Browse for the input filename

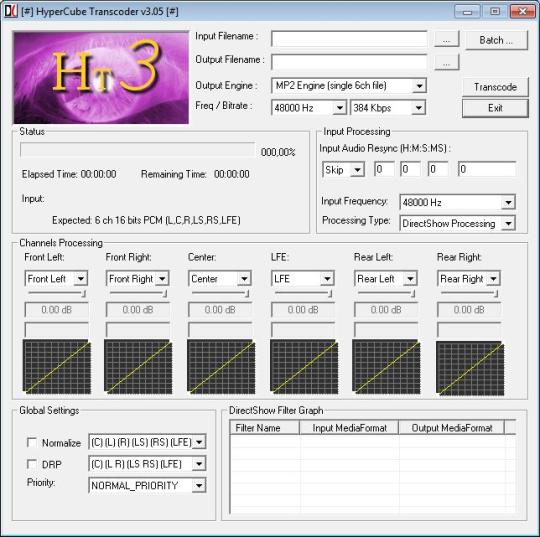tap(447, 39)
